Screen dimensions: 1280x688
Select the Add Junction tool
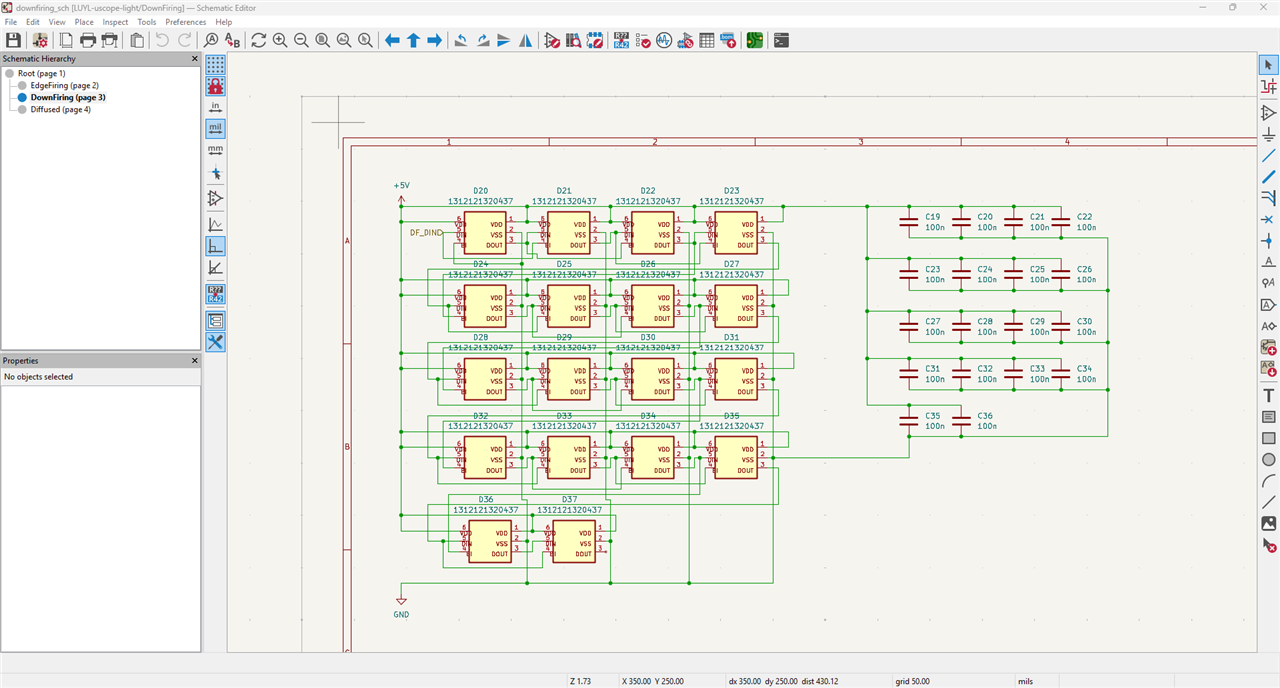pyautogui.click(x=1269, y=241)
